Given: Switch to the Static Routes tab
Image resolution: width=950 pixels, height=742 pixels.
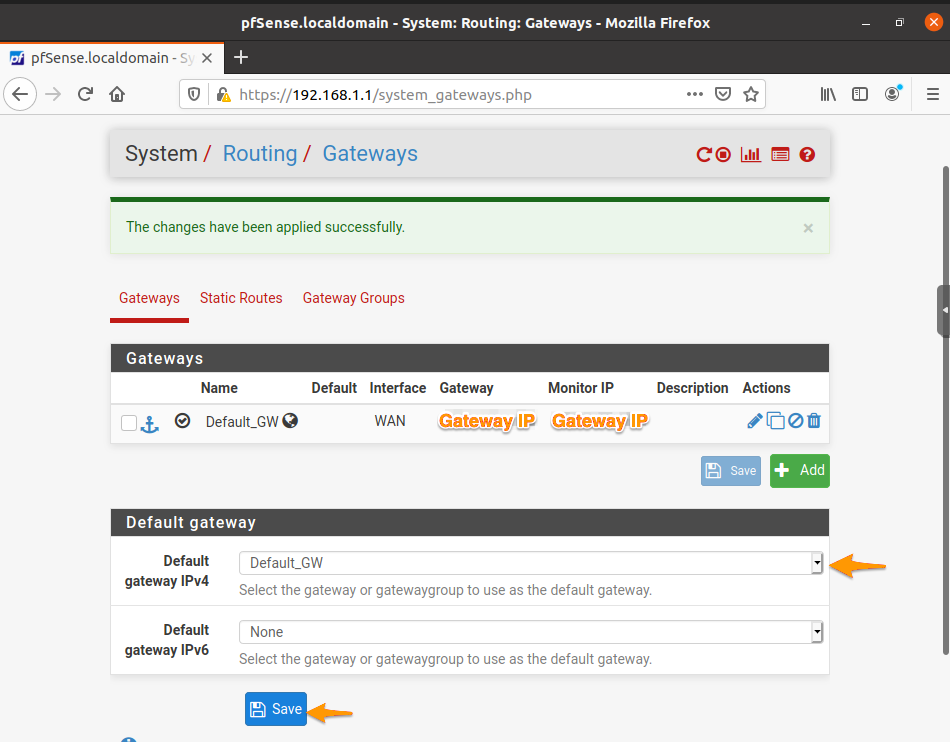Looking at the screenshot, I should tap(241, 298).
